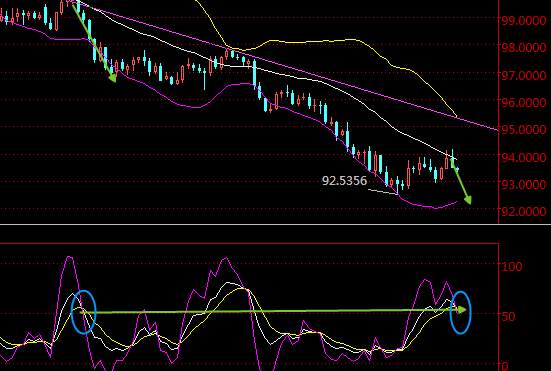551x371 pixels.
Task: Click the 95.0000 price axis label
Action: coord(524,130)
